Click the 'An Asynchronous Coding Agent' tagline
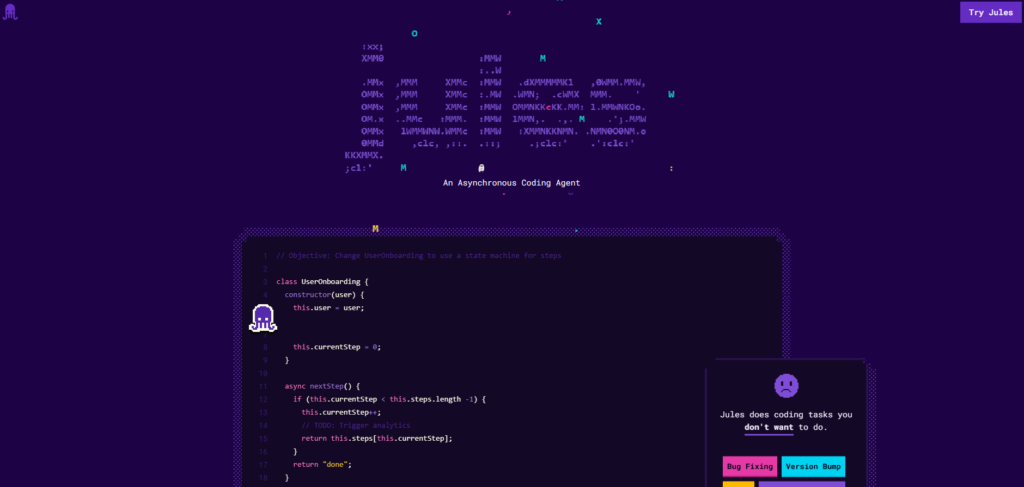The image size is (1024, 487). tap(511, 183)
